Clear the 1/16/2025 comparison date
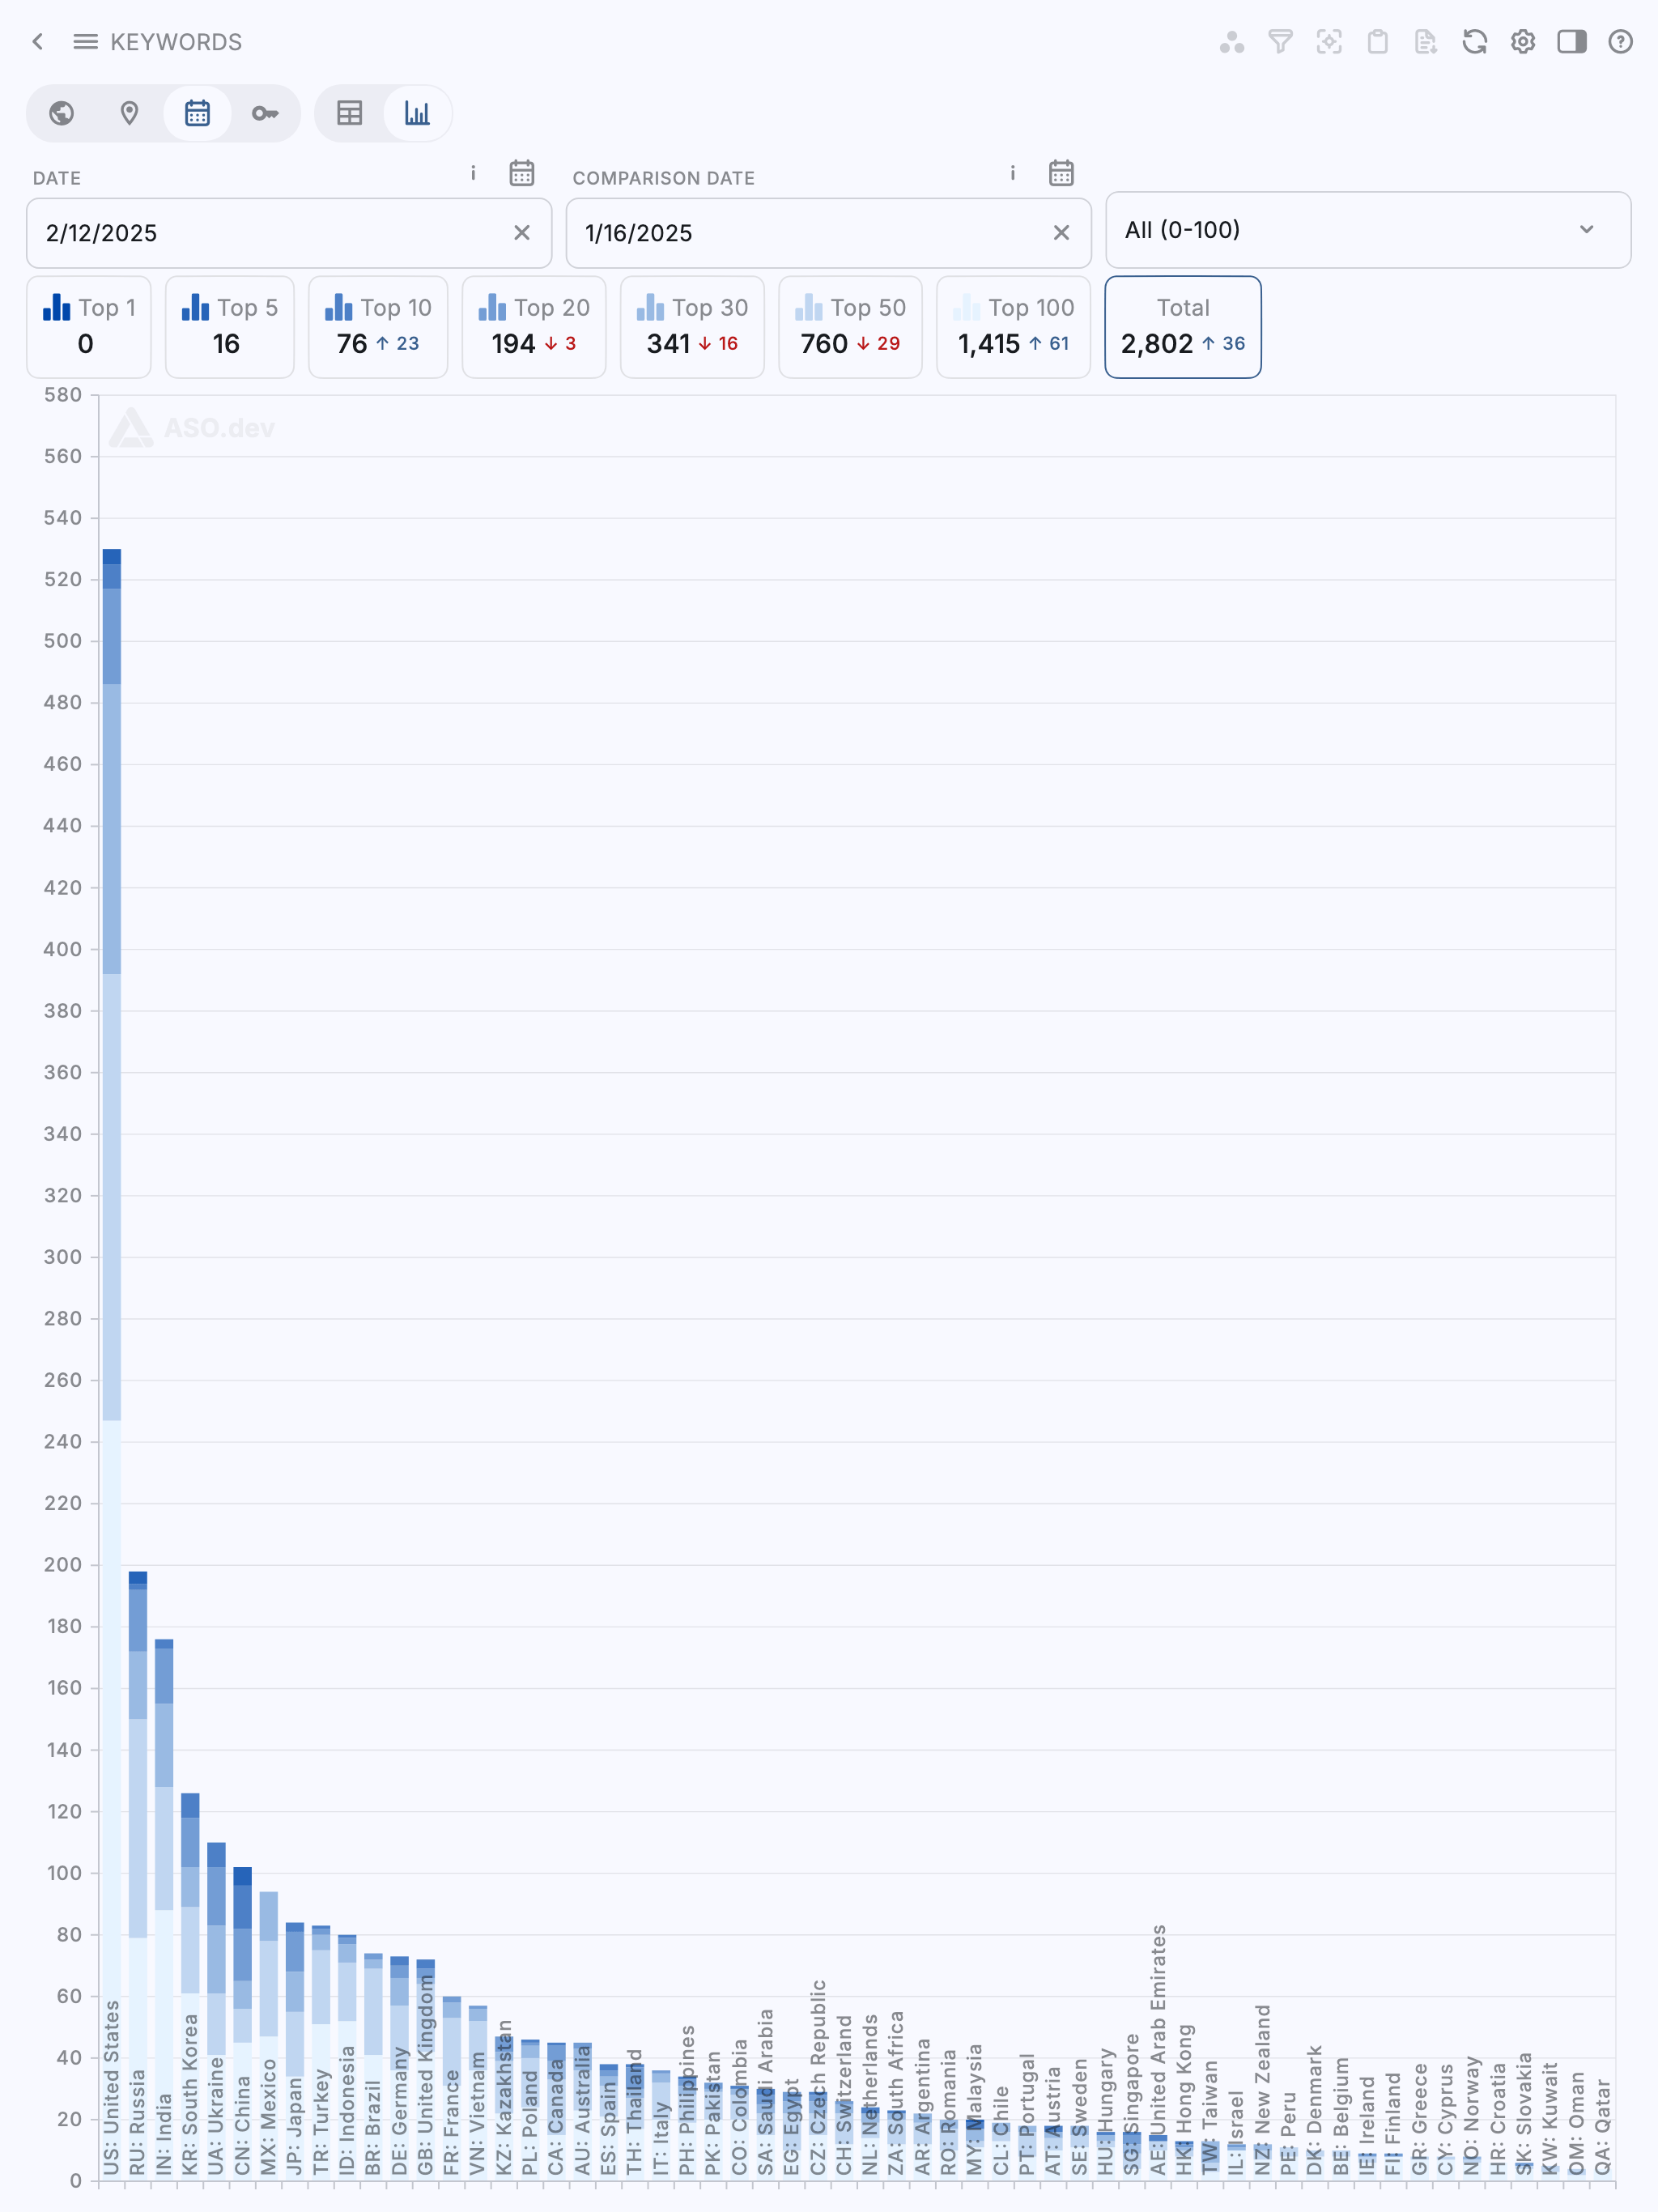Image resolution: width=1658 pixels, height=2212 pixels. [x=1060, y=233]
